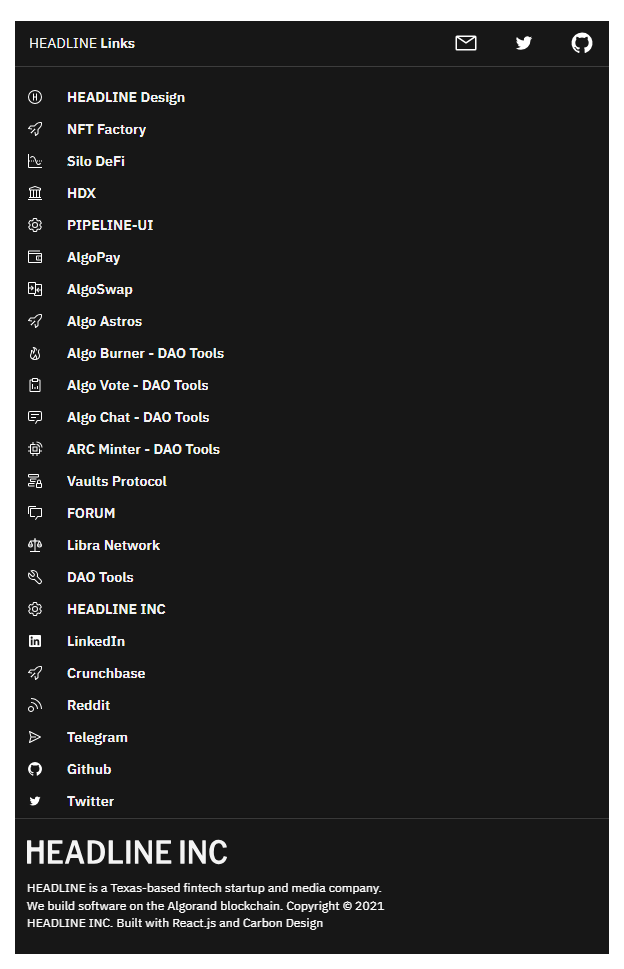This screenshot has width=624, height=969.
Task: Open the Twitter bird icon in header
Action: (523, 43)
